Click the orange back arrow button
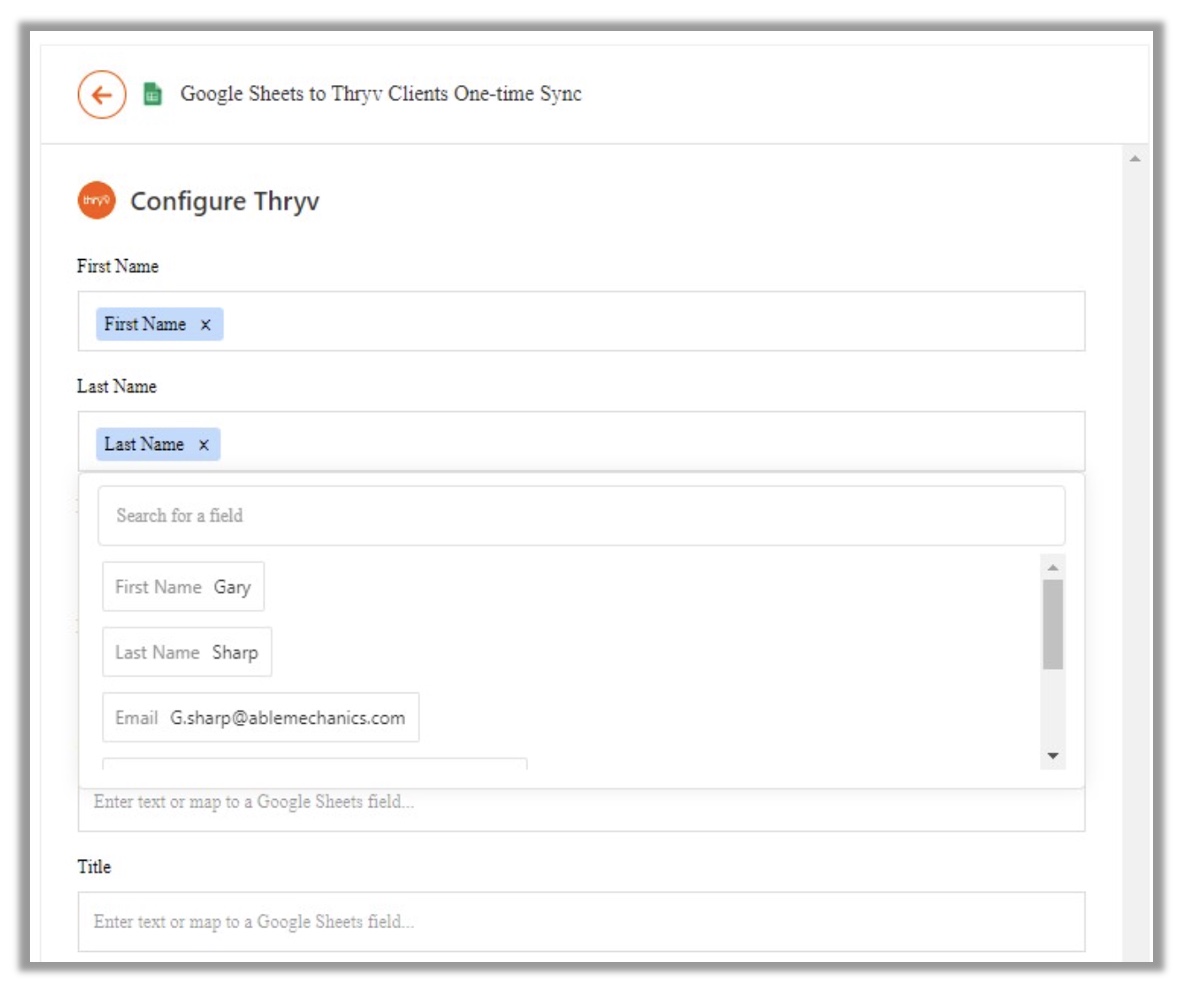 click(101, 95)
